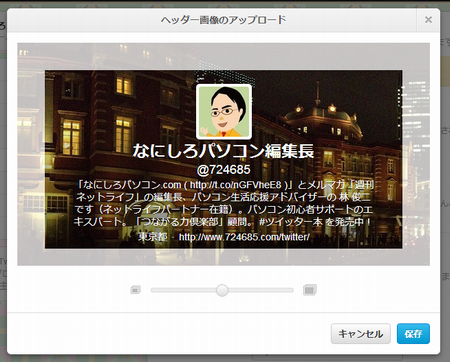Click the 東京都 location text
The width and height of the screenshot is (450, 362).
(x=153, y=237)
